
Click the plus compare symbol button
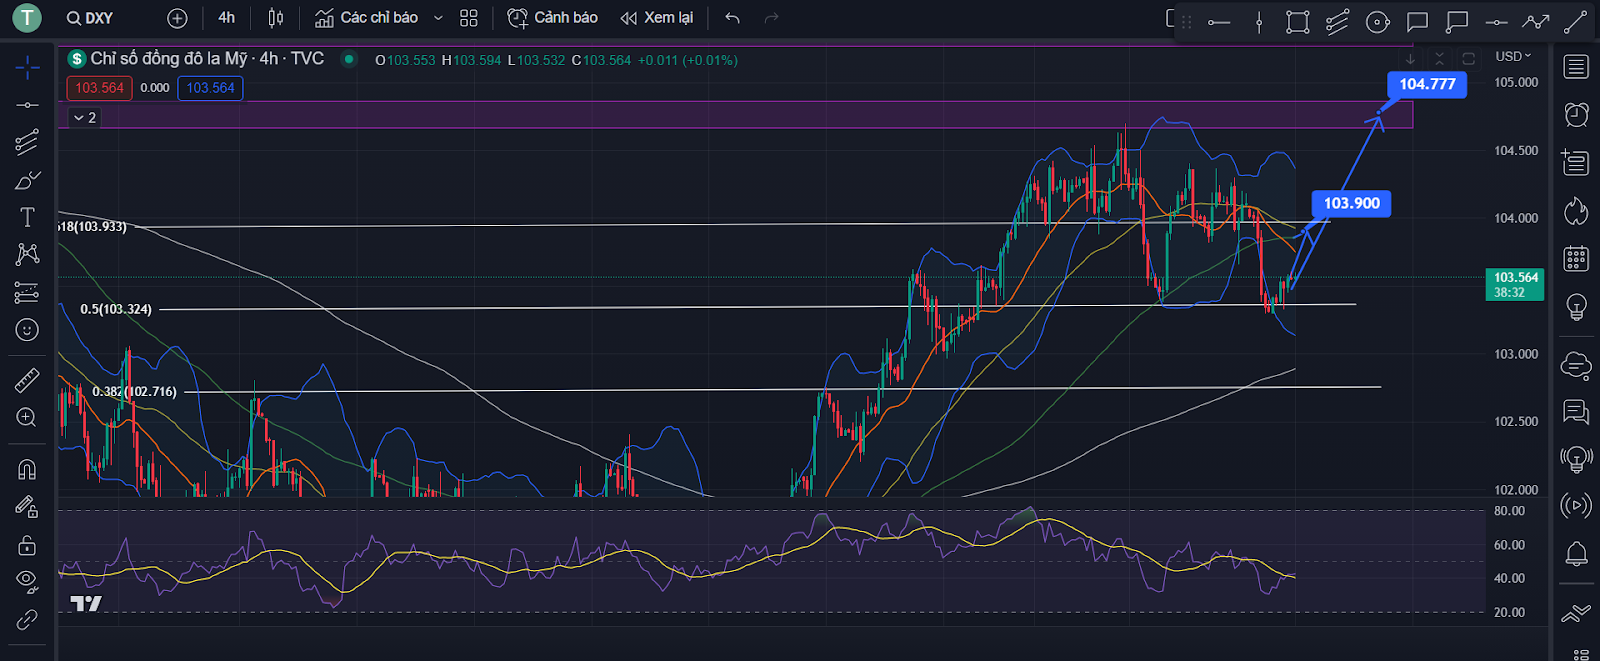click(x=177, y=18)
